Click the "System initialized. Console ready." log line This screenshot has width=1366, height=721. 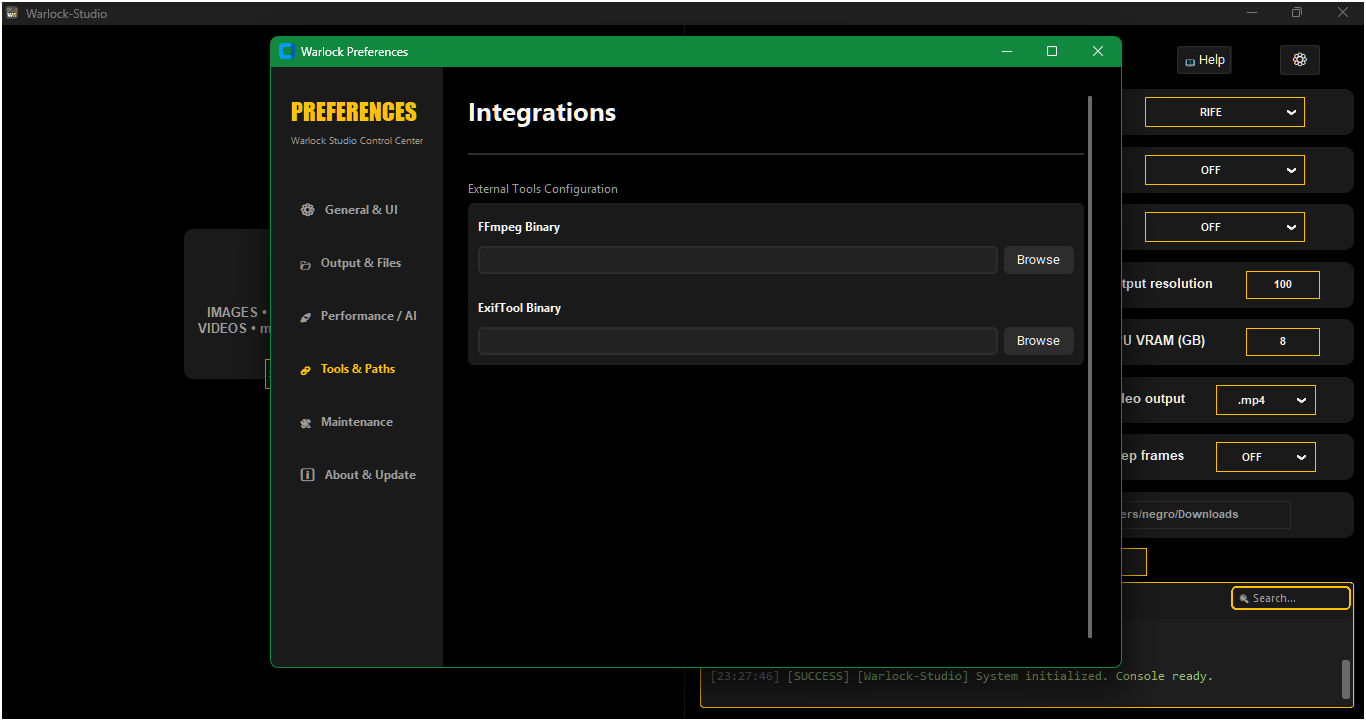[1094, 676]
